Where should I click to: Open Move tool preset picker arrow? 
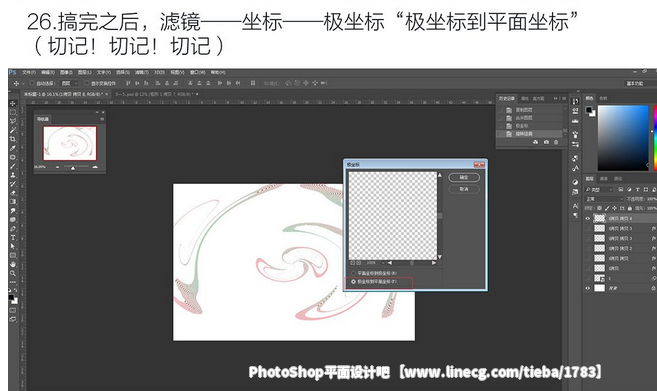[x=23, y=83]
